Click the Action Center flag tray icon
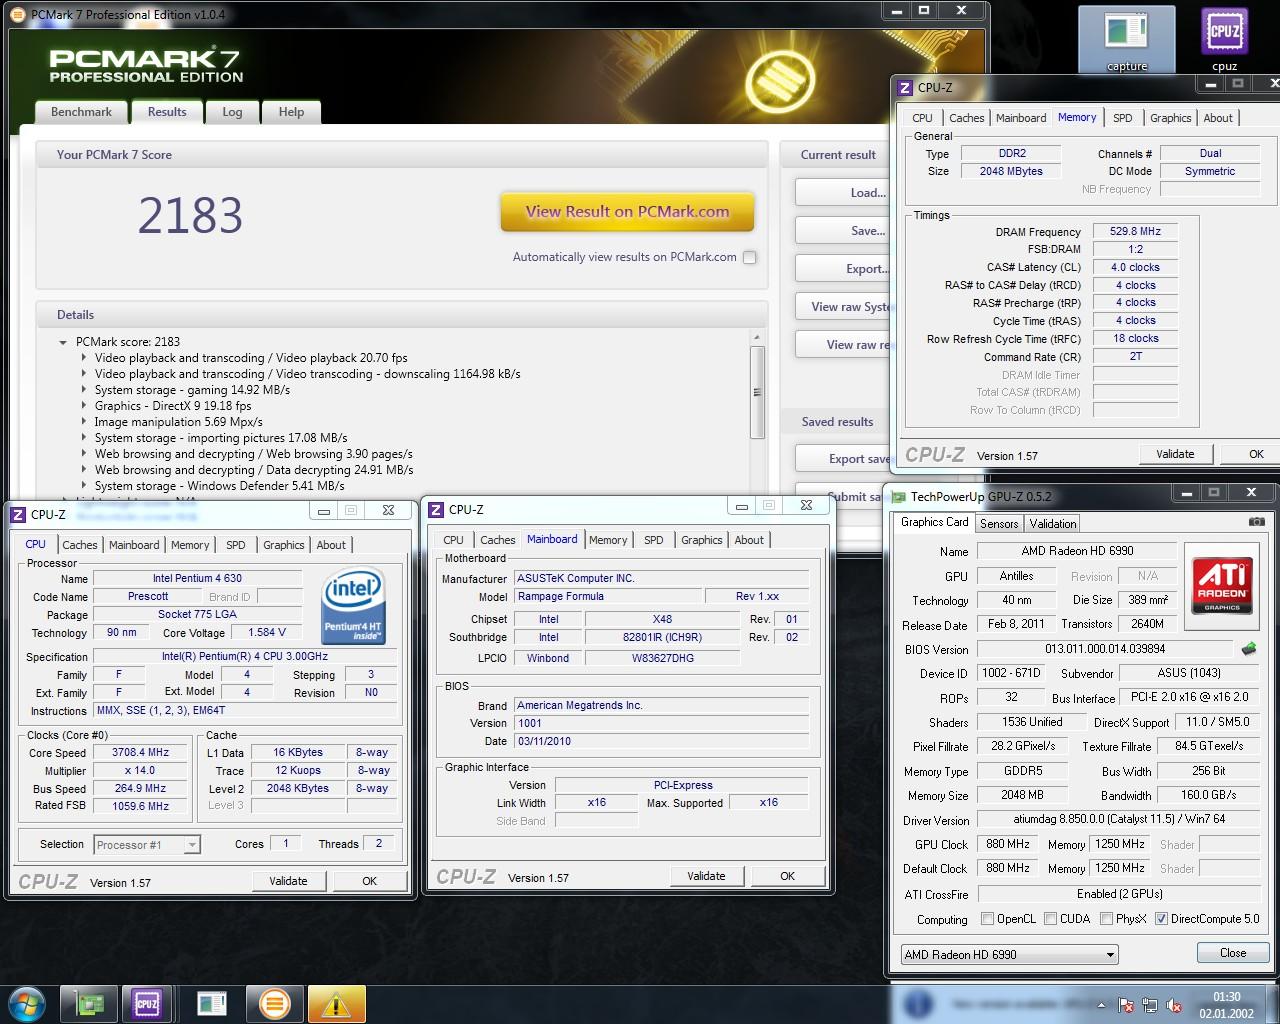Image resolution: width=1280 pixels, height=1024 pixels. point(1125,1004)
